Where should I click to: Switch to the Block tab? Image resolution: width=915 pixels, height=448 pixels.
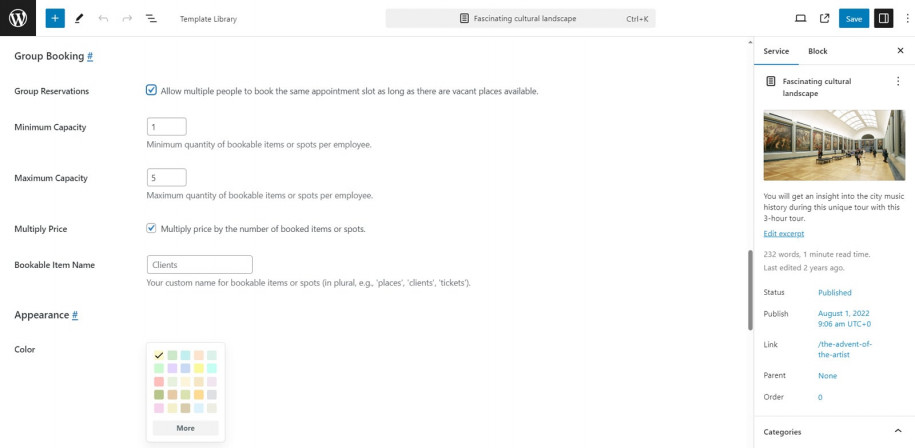[x=817, y=51]
